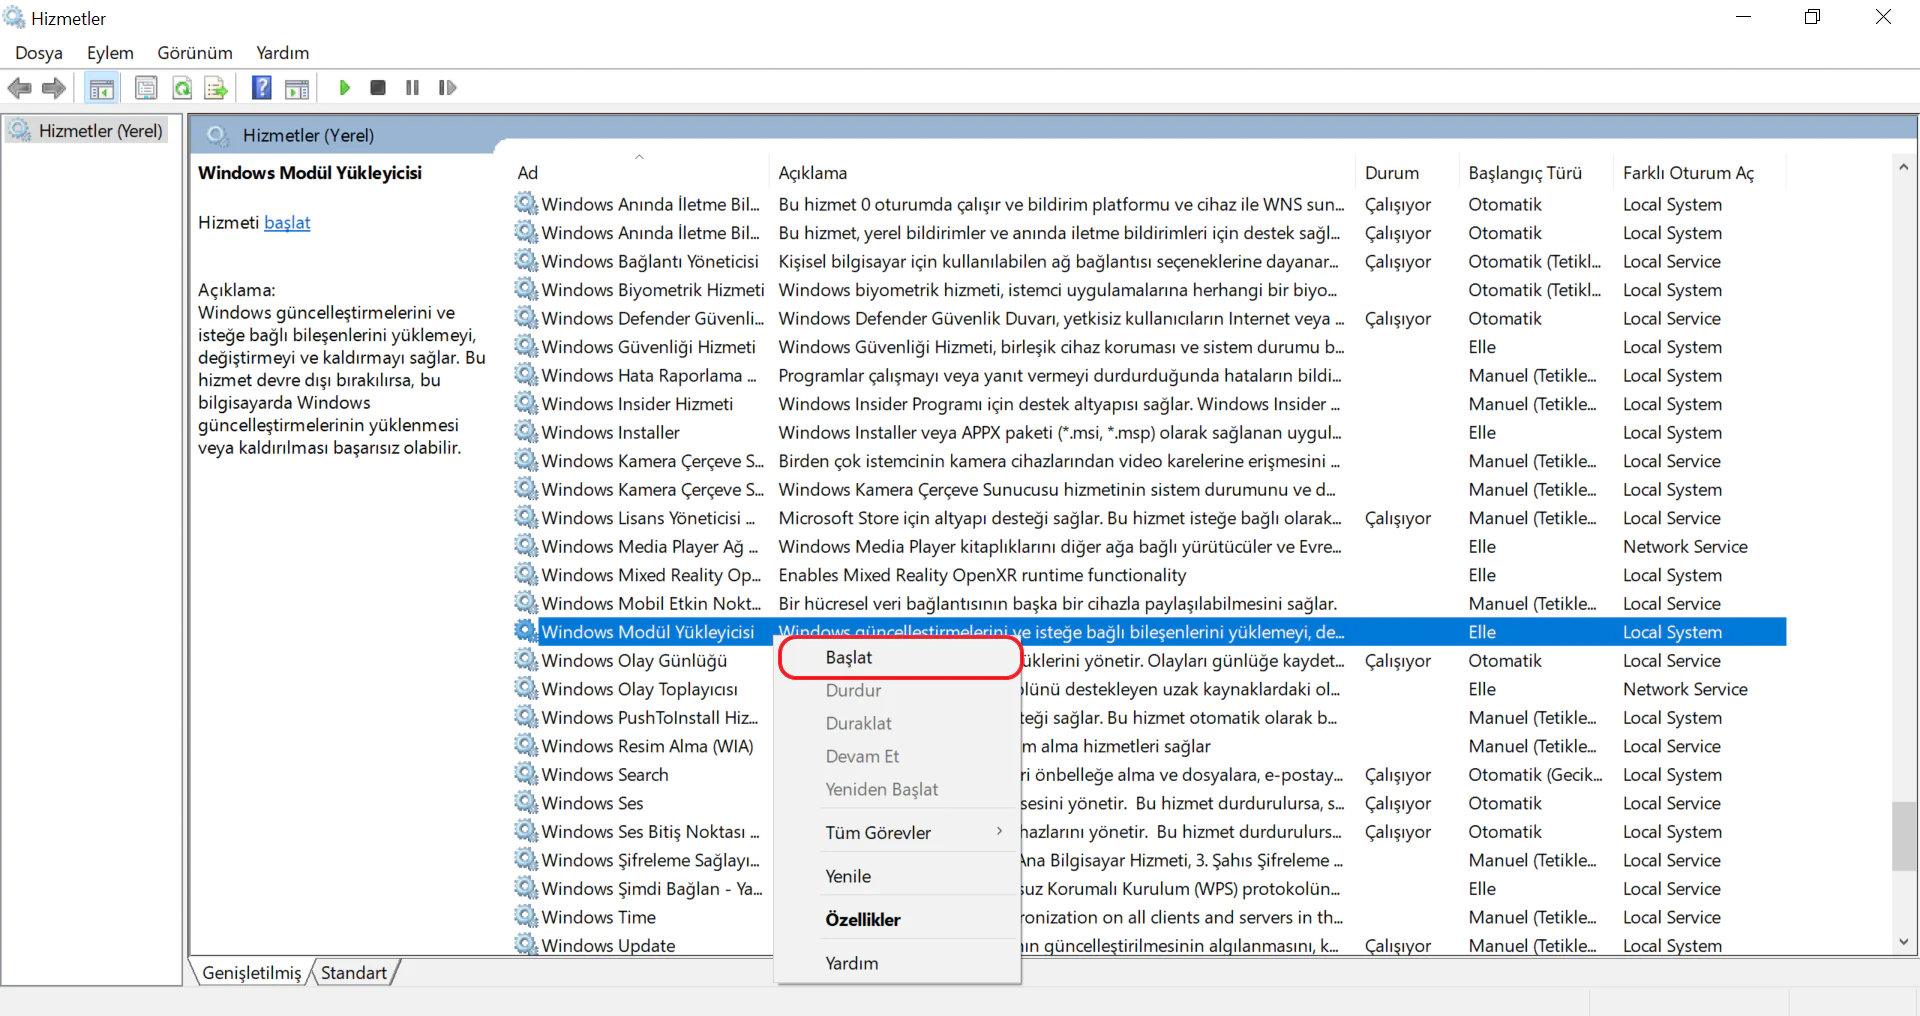Select Hizmetler (Yerel) in the tree
The height and width of the screenshot is (1016, 1920).
pos(100,131)
